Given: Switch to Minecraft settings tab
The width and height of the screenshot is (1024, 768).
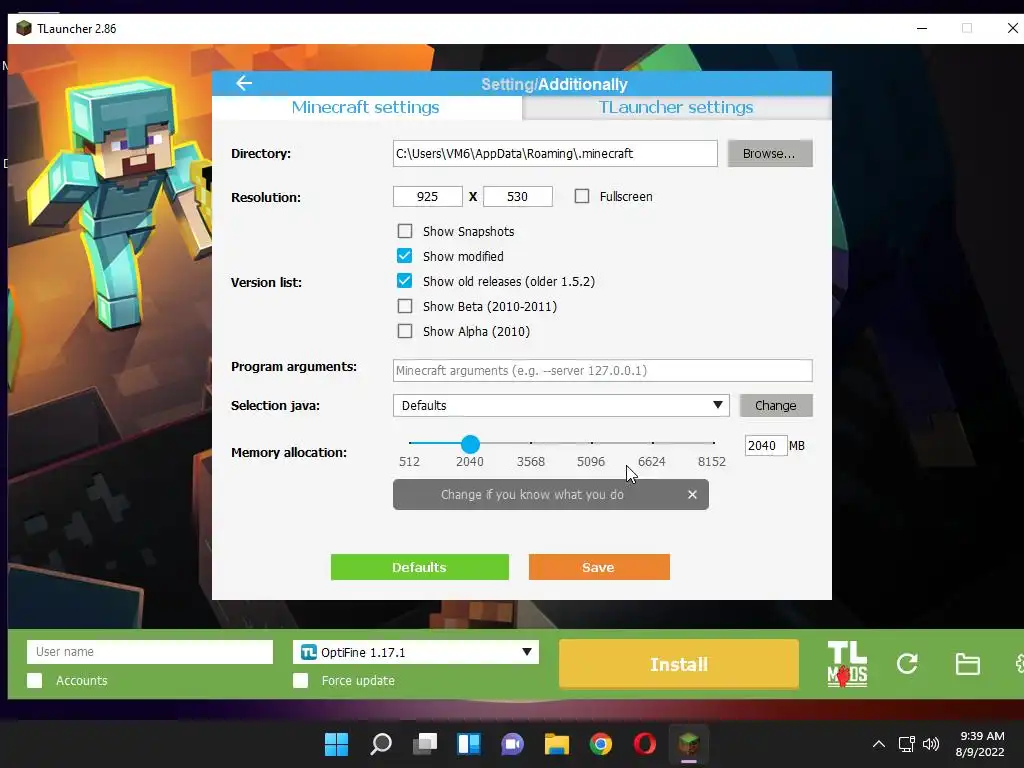Looking at the screenshot, I should pyautogui.click(x=366, y=107).
